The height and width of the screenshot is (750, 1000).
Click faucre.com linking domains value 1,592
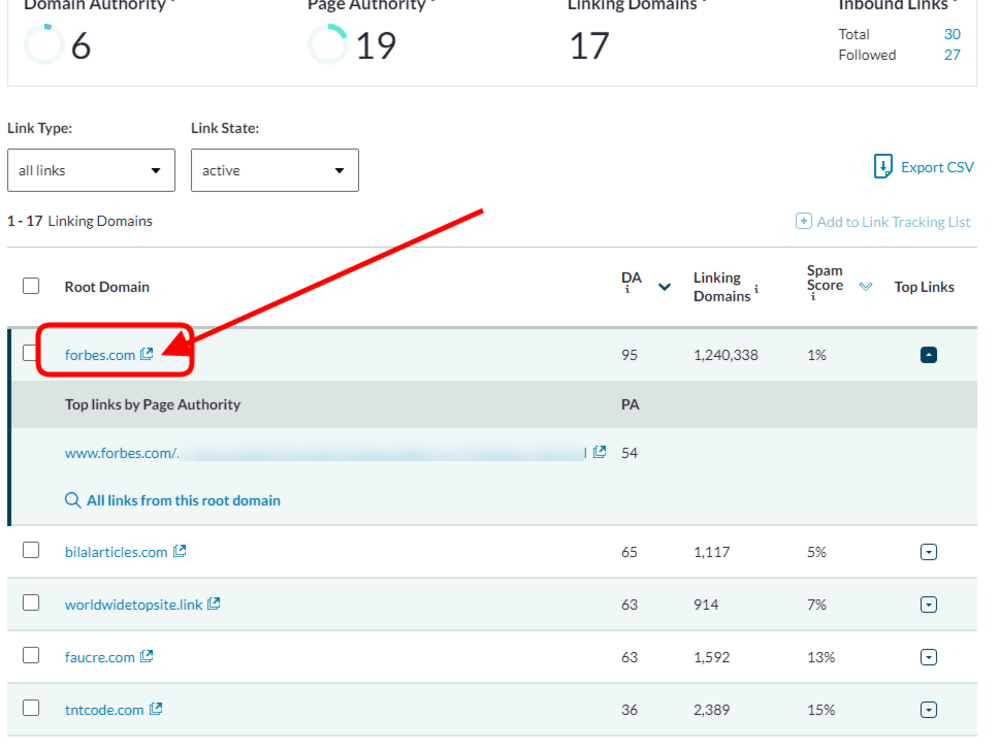(x=712, y=658)
